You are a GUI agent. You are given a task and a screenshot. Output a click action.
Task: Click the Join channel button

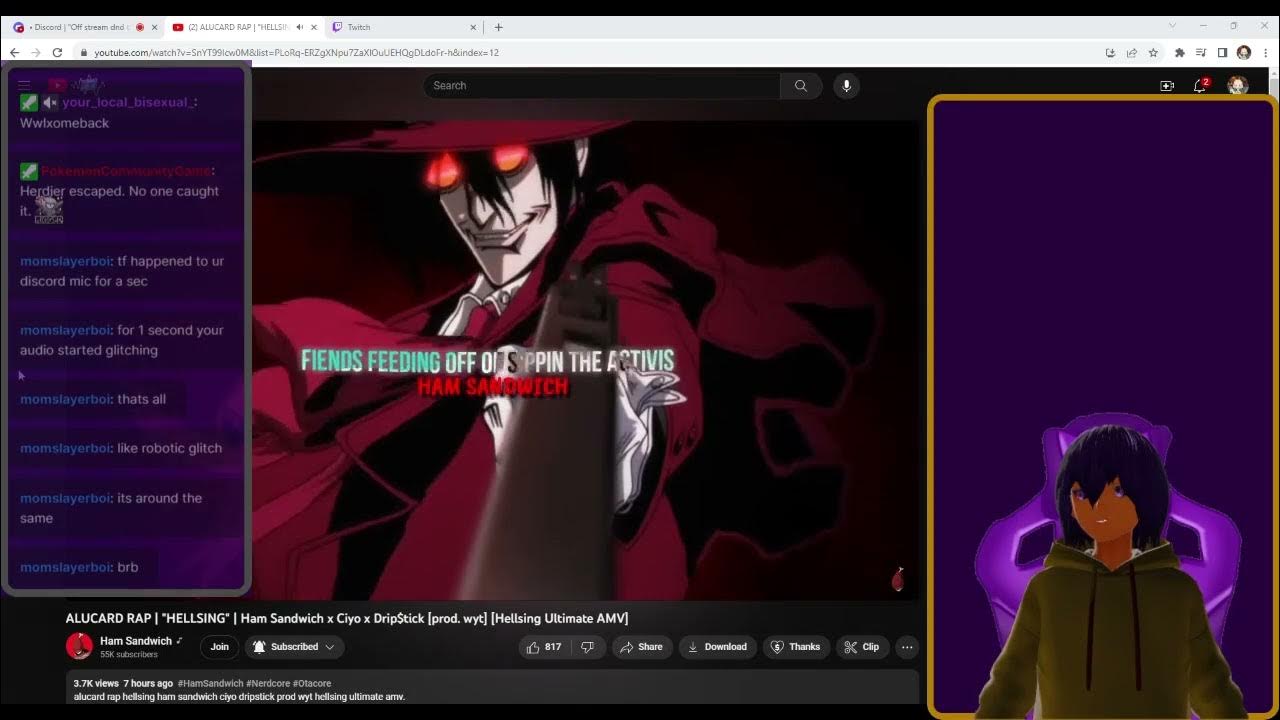tap(219, 647)
